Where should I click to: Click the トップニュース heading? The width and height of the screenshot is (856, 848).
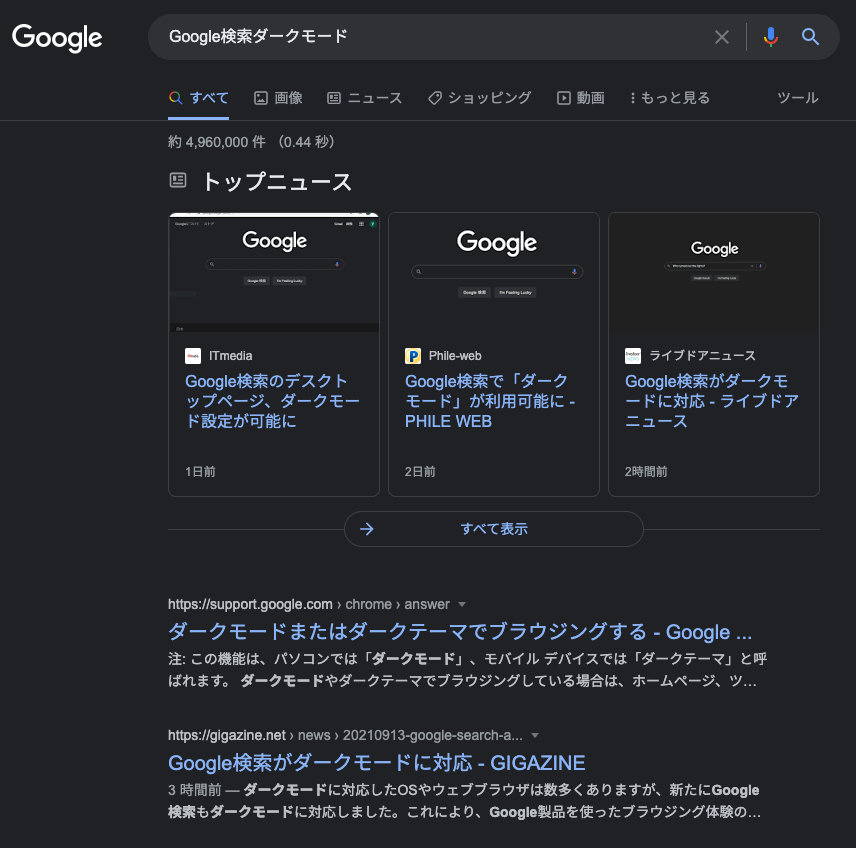(277, 181)
